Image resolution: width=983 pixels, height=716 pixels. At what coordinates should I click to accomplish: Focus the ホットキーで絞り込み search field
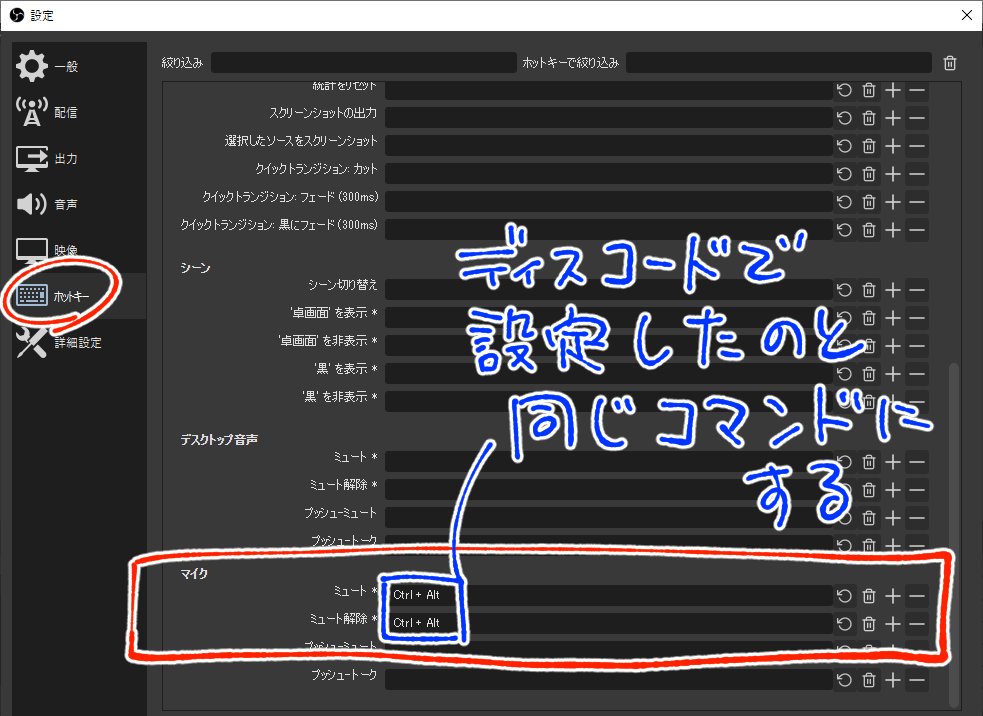pyautogui.click(x=778, y=62)
